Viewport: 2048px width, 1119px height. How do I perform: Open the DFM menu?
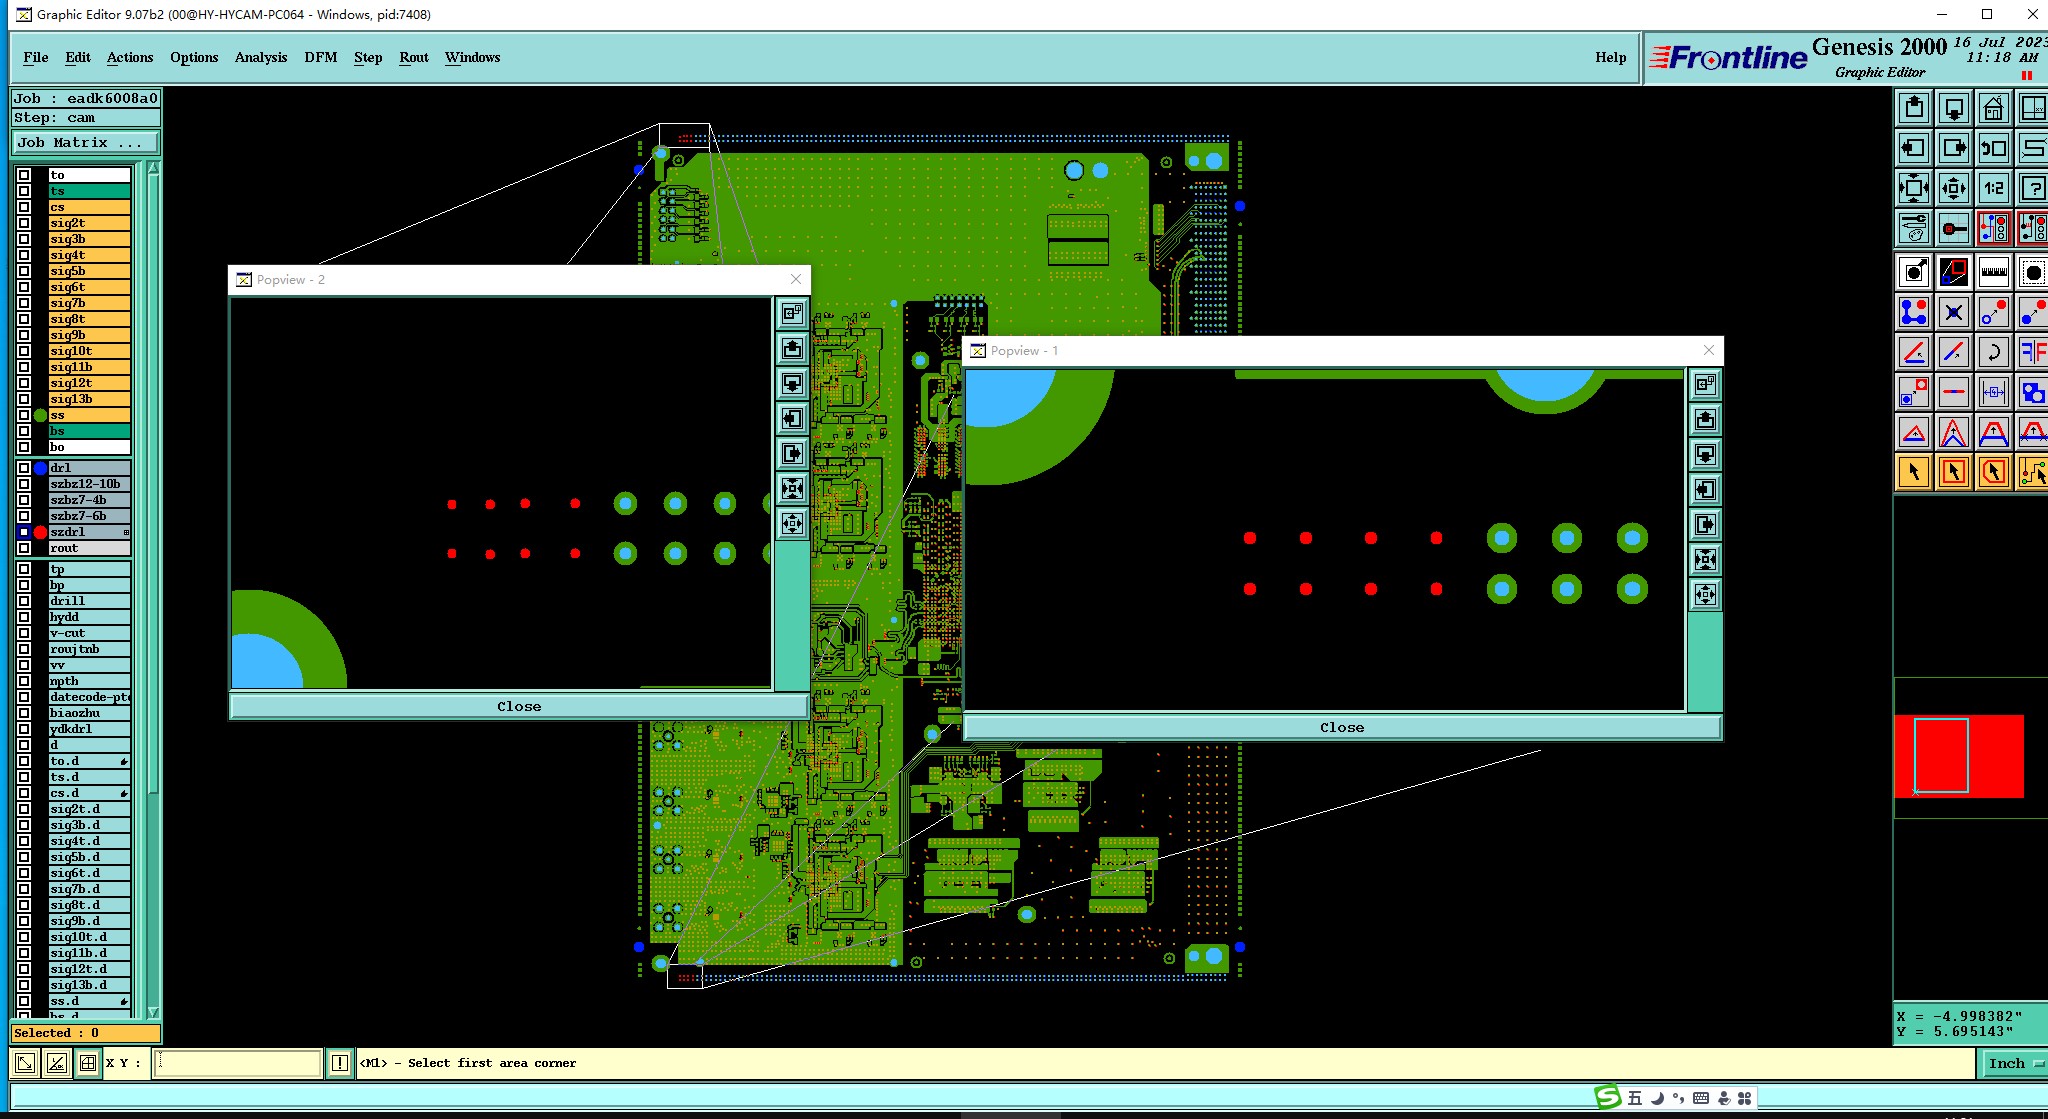pyautogui.click(x=320, y=57)
